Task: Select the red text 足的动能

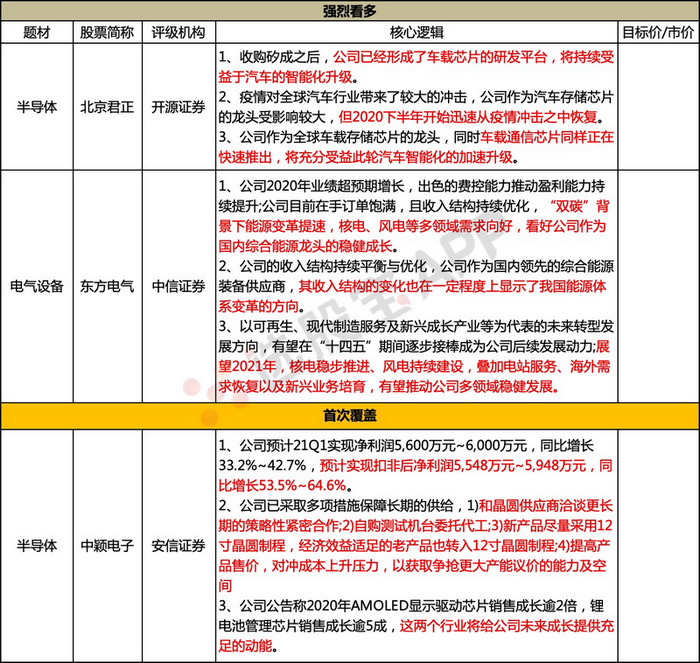Action: 245,646
